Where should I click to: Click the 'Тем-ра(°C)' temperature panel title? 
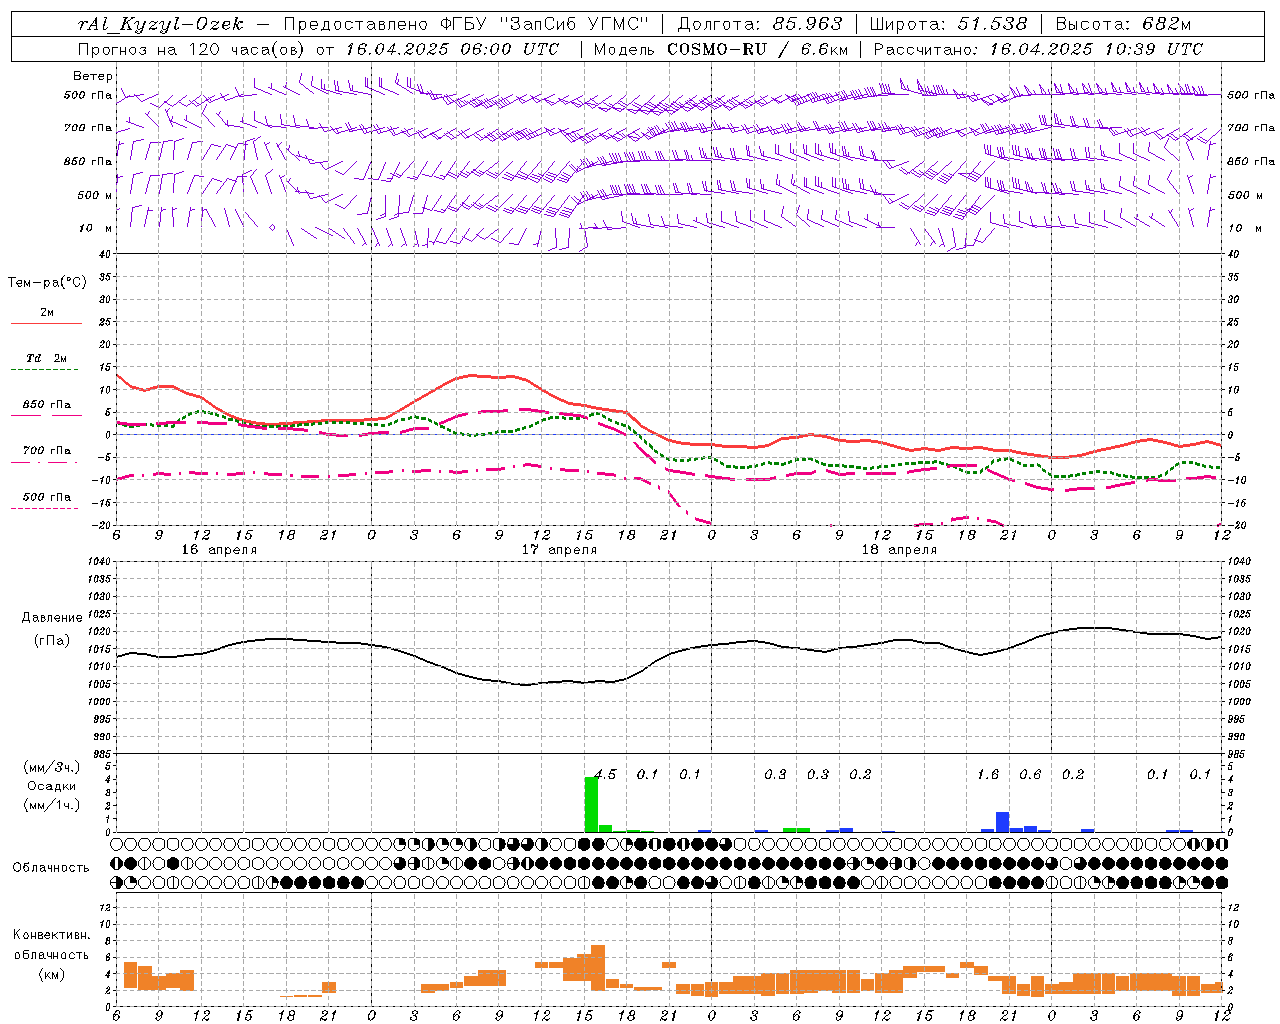[x=47, y=282]
